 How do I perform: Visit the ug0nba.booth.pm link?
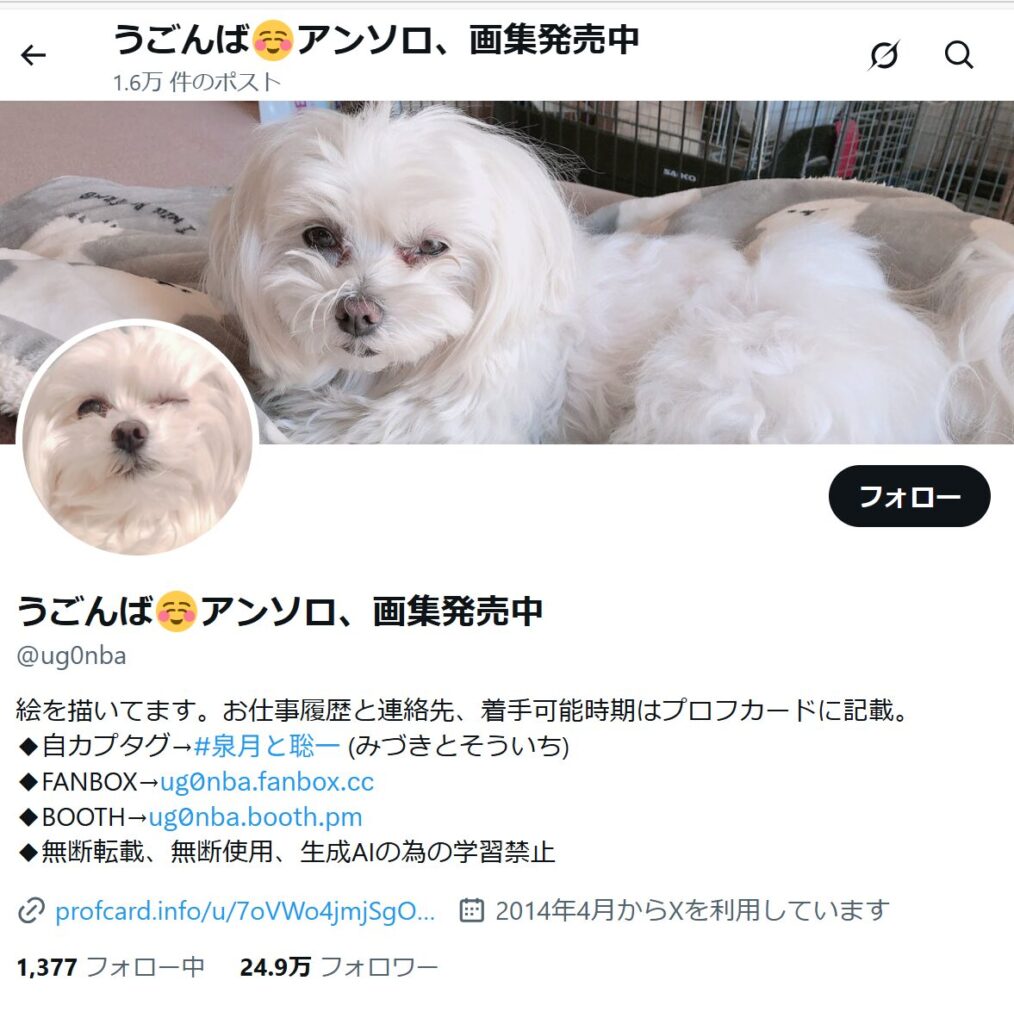click(255, 816)
